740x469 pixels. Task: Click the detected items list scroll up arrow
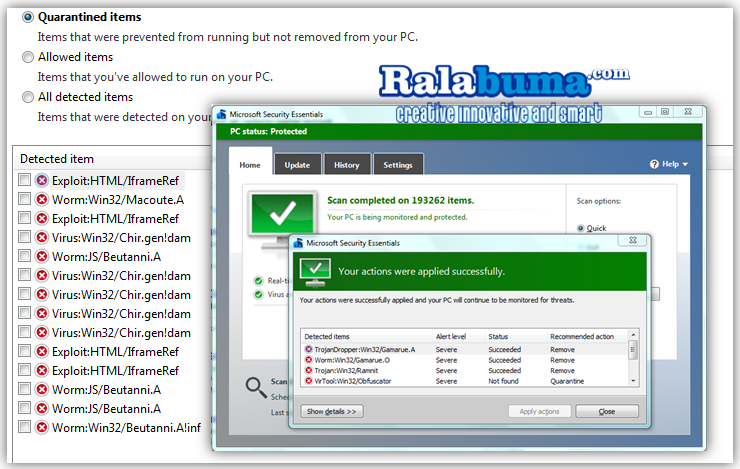coord(633,335)
